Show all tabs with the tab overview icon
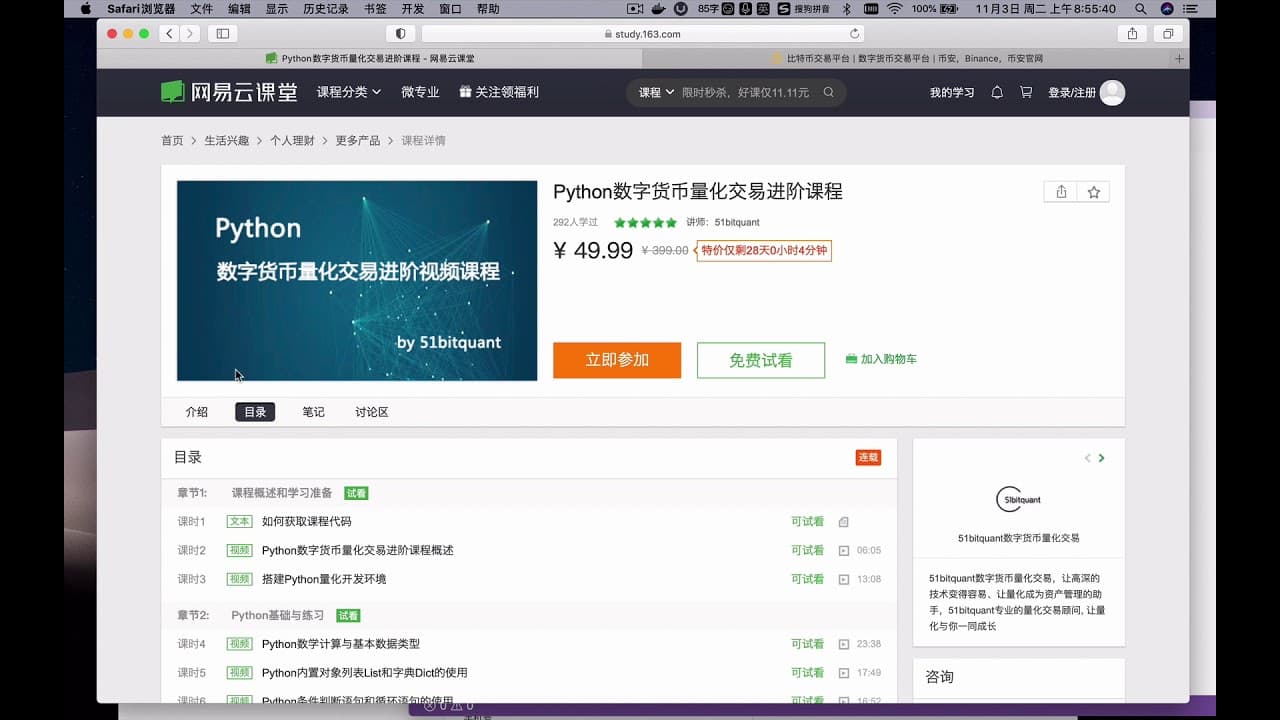Screen dimensions: 1280x720 [1168, 33]
